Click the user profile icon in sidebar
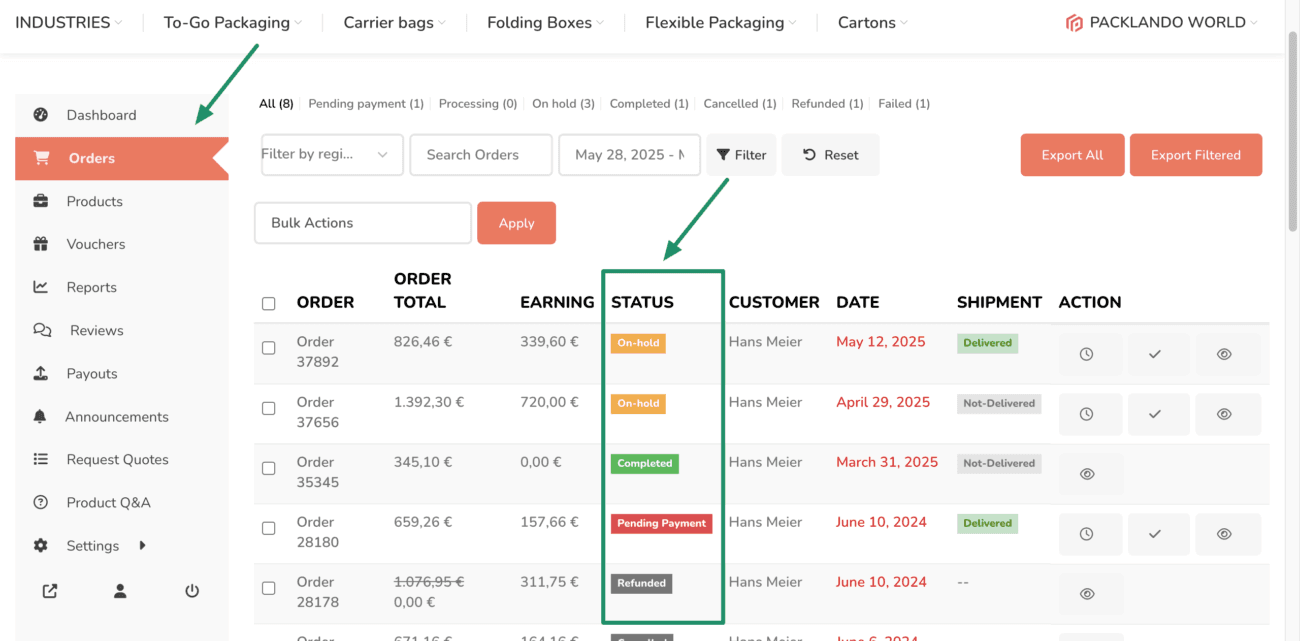1300x641 pixels. click(120, 591)
